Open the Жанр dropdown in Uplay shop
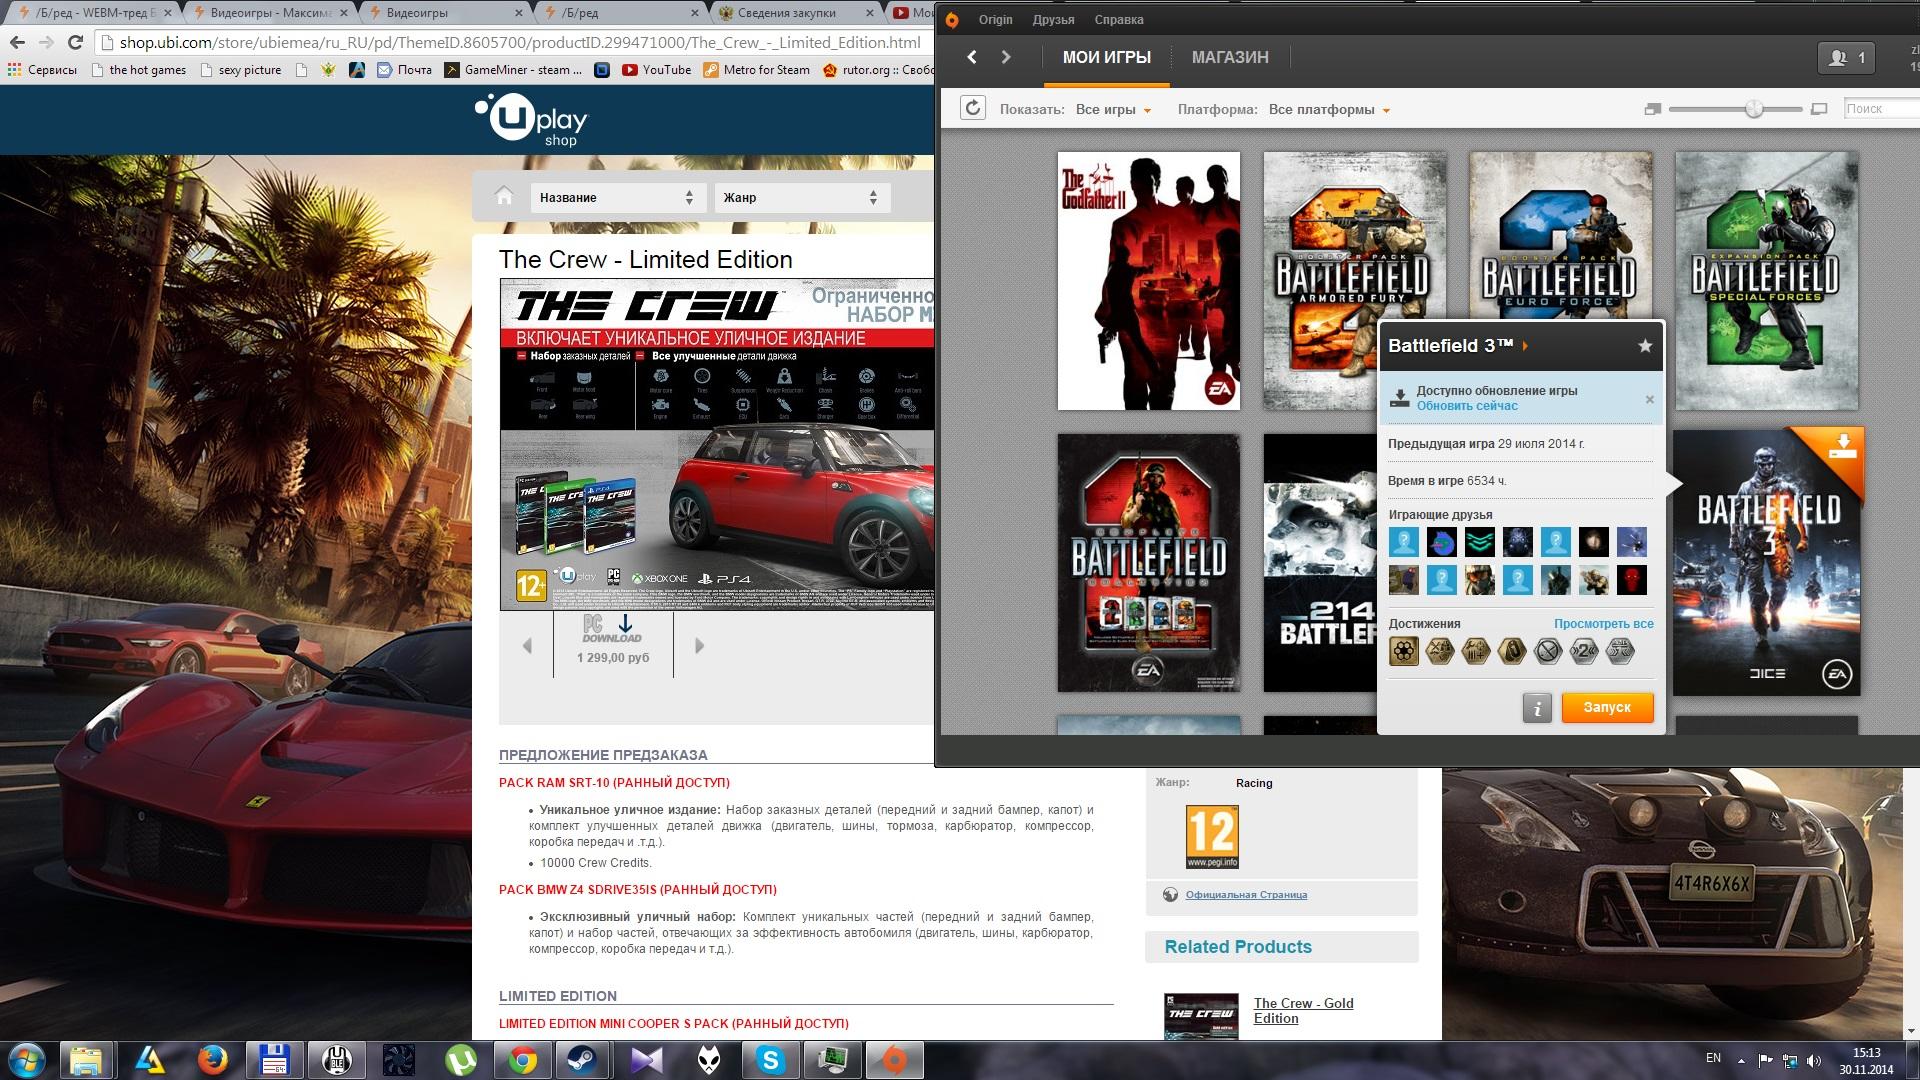1920x1080 pixels. (802, 197)
